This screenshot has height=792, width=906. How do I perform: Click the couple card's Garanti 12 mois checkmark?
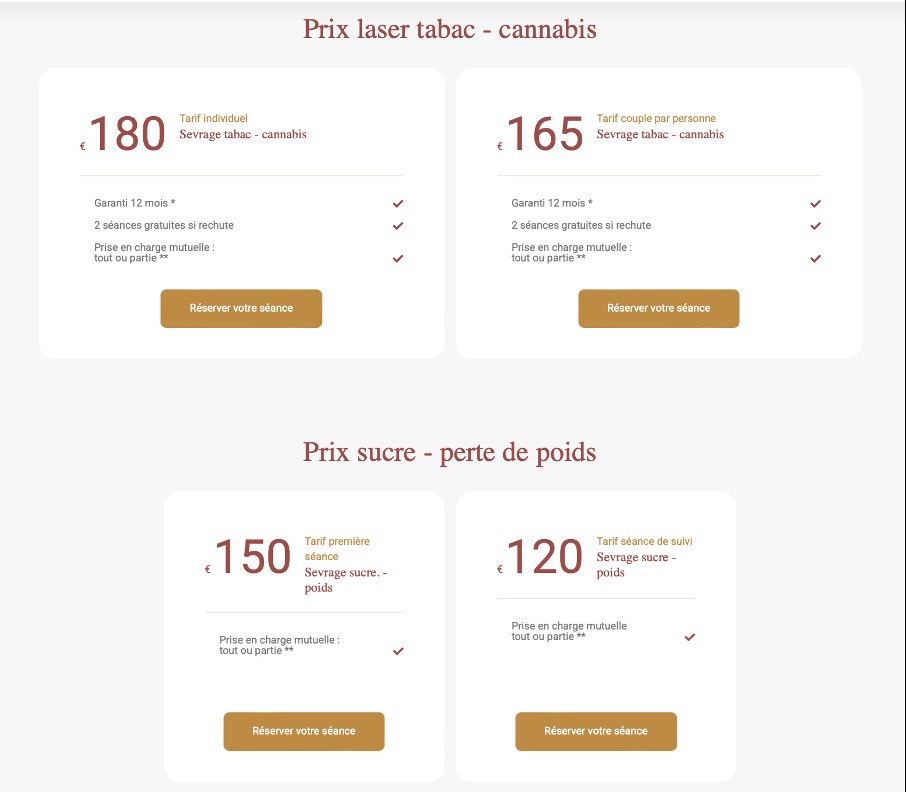click(x=815, y=203)
